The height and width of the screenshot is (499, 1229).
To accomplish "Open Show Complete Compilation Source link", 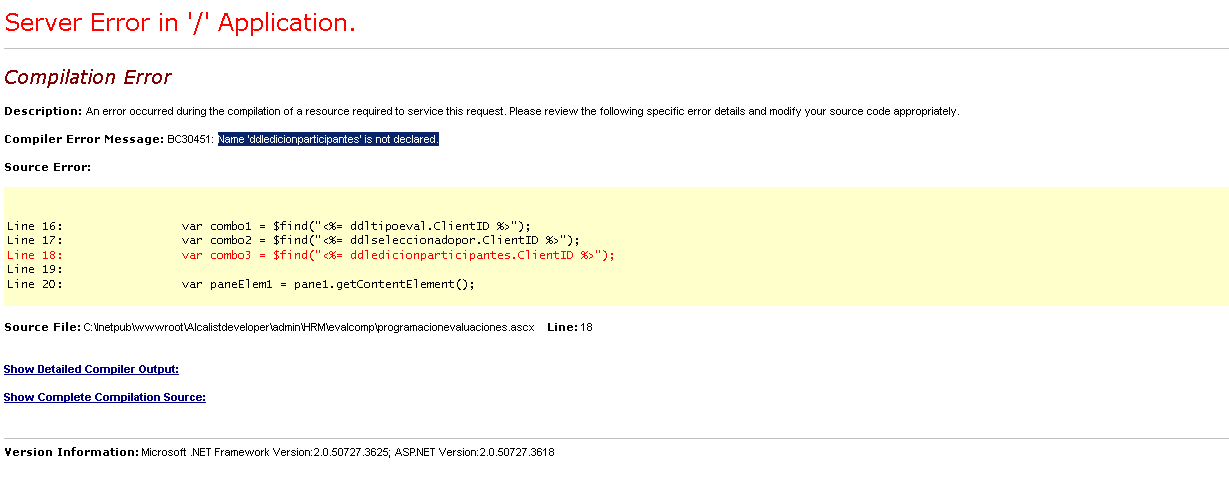I will pos(105,397).
